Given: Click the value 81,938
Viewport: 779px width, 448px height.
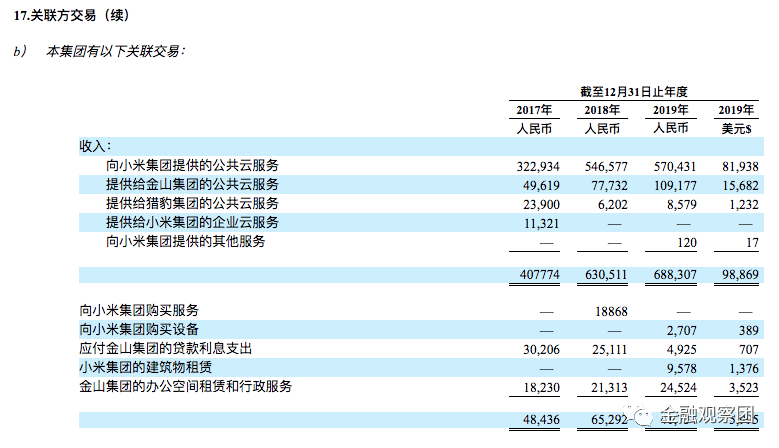Looking at the screenshot, I should 740,166.
